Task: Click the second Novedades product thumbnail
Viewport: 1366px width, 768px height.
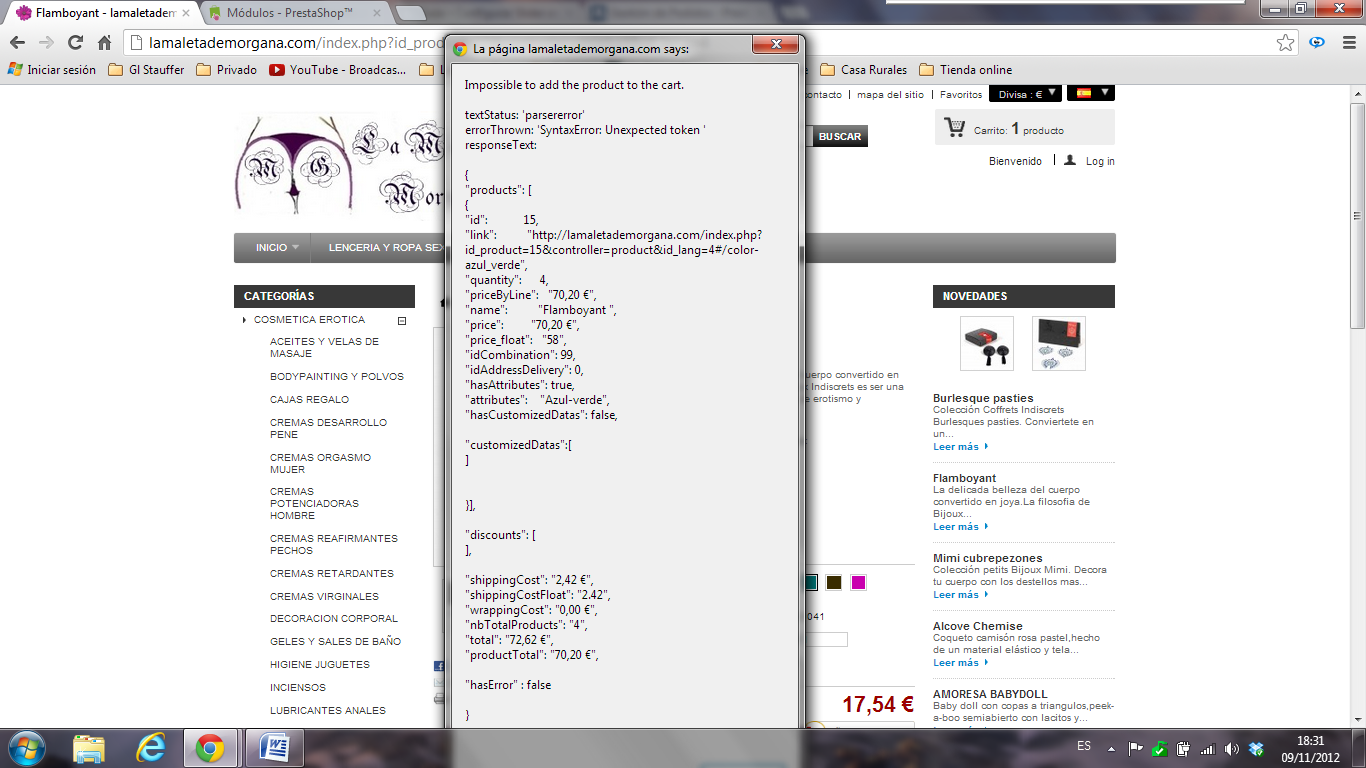Action: pyautogui.click(x=1059, y=344)
